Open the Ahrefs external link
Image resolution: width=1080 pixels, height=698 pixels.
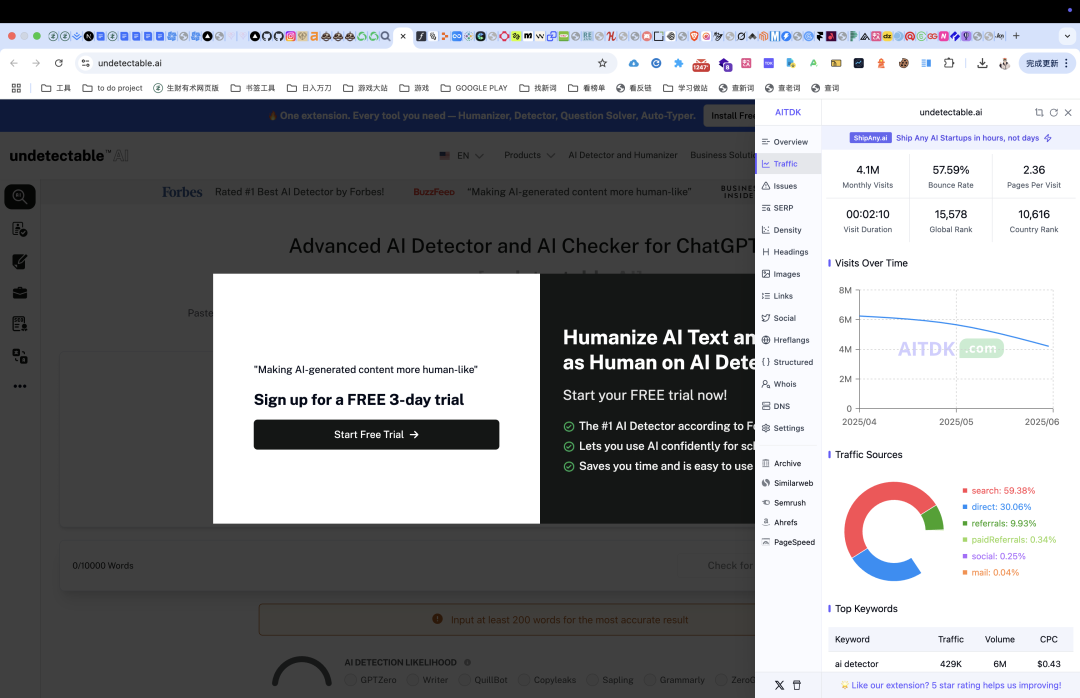point(779,523)
